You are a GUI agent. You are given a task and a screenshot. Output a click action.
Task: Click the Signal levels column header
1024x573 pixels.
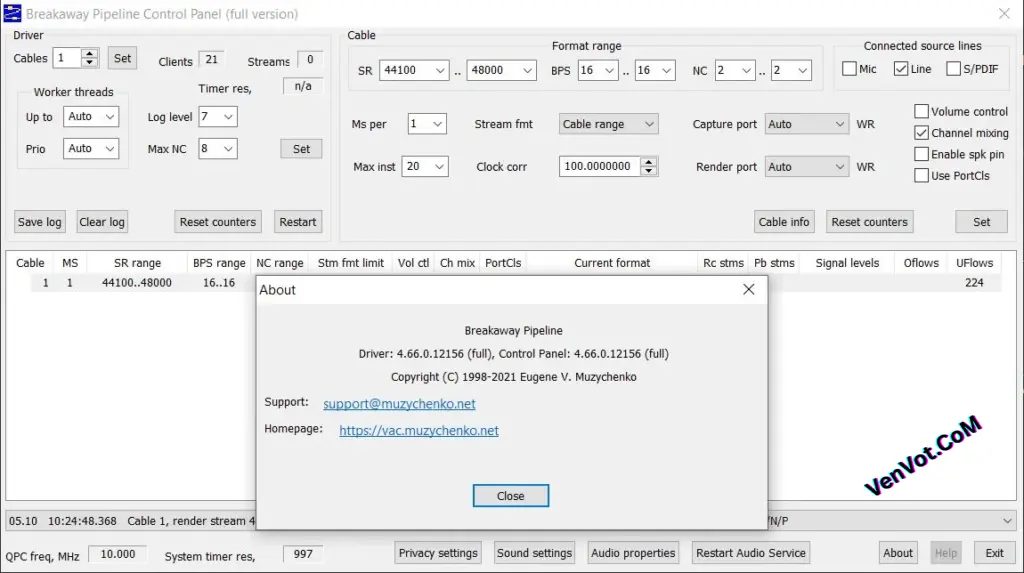(x=847, y=263)
